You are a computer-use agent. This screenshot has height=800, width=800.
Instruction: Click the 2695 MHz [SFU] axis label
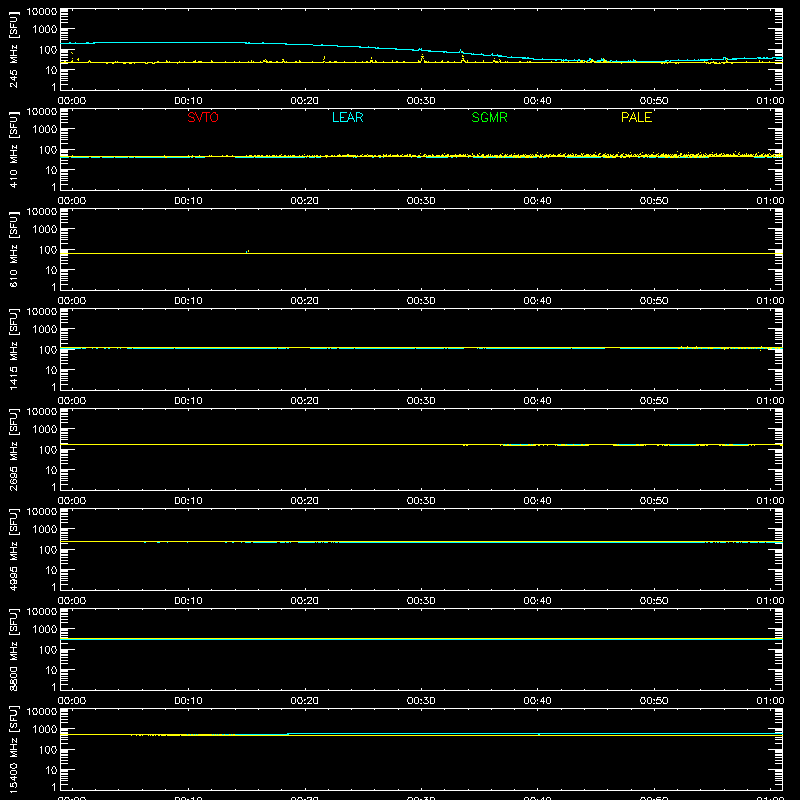13,449
